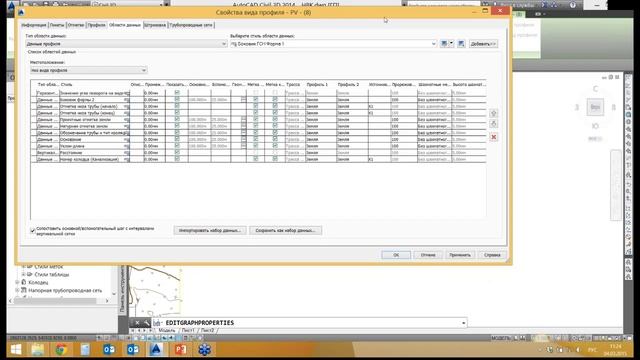Expand Колодец tree node

[x=18, y=282]
